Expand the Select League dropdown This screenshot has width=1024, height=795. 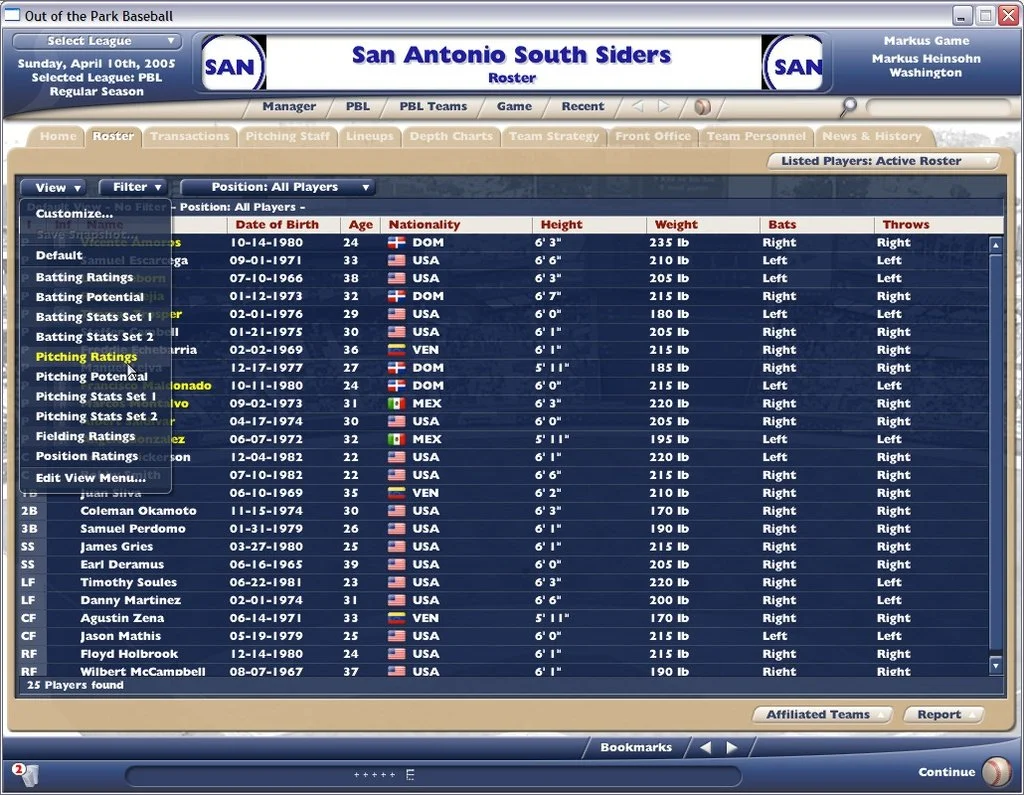98,41
